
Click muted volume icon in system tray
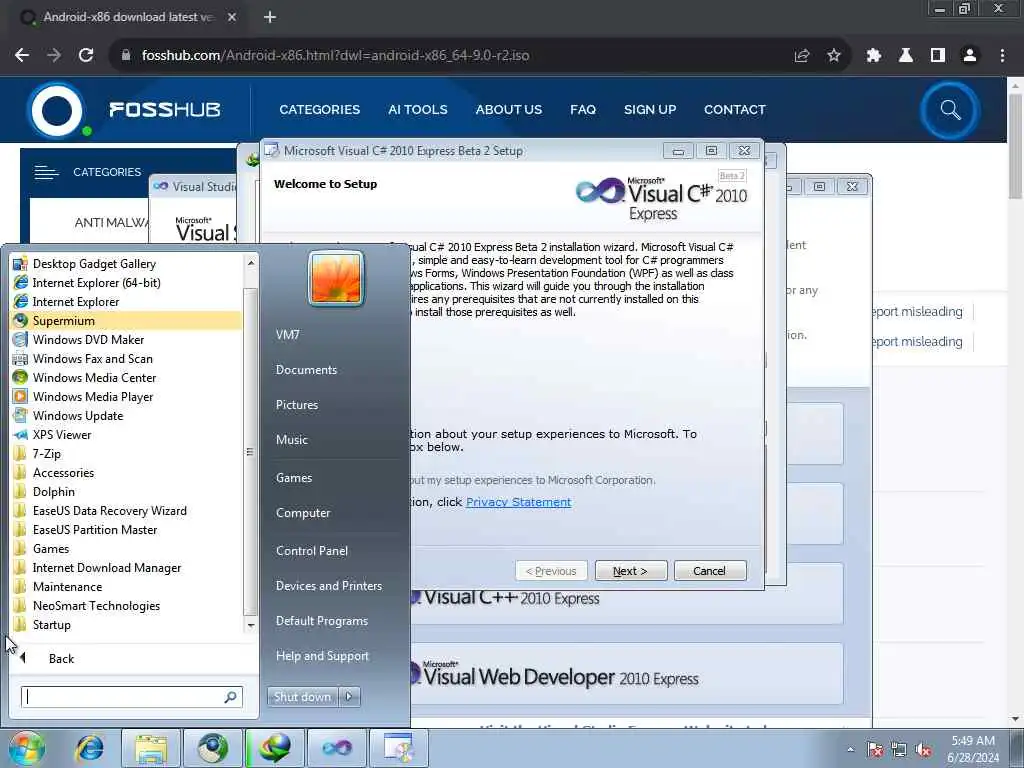tap(923, 750)
